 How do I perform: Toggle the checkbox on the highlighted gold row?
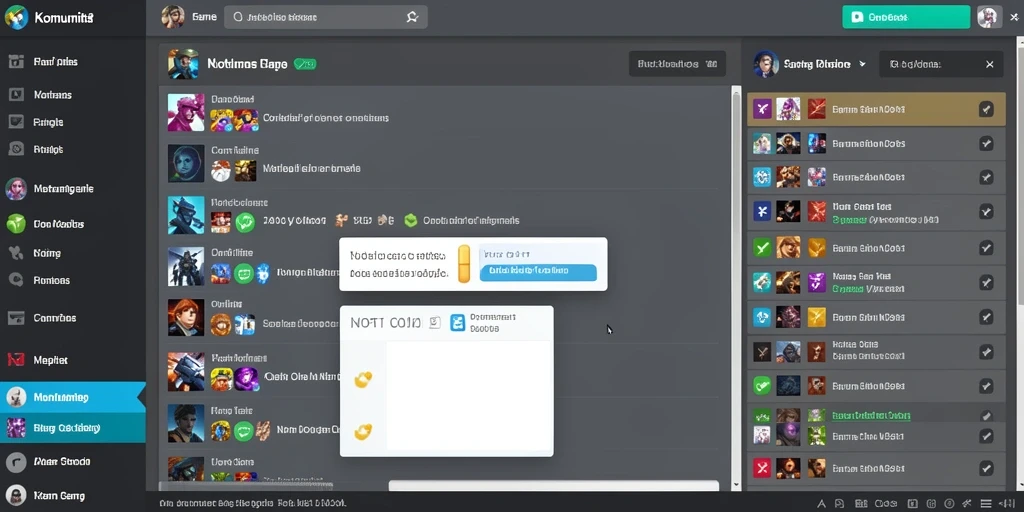point(986,110)
